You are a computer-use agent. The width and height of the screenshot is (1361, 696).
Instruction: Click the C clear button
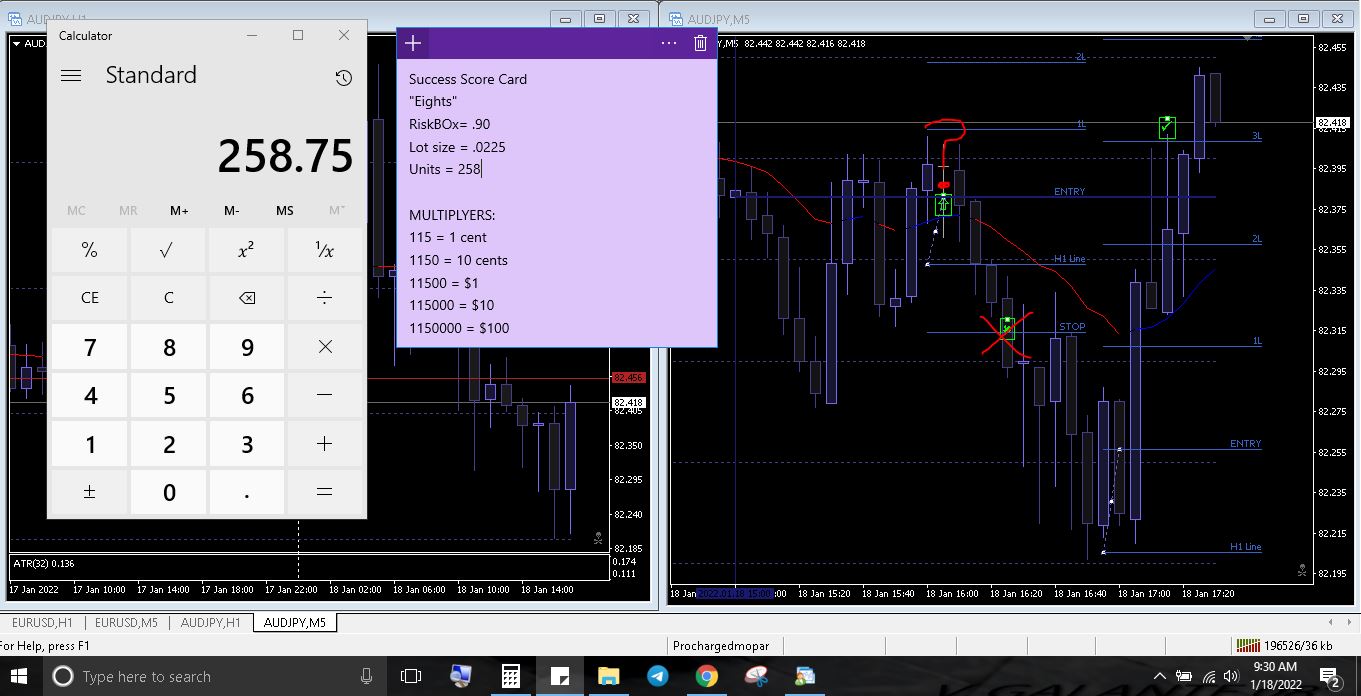pos(167,298)
